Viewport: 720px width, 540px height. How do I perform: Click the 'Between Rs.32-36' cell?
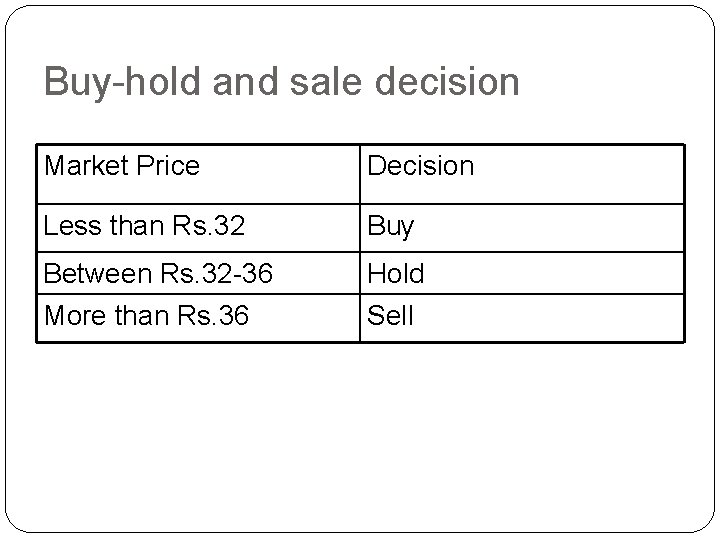coord(198,273)
